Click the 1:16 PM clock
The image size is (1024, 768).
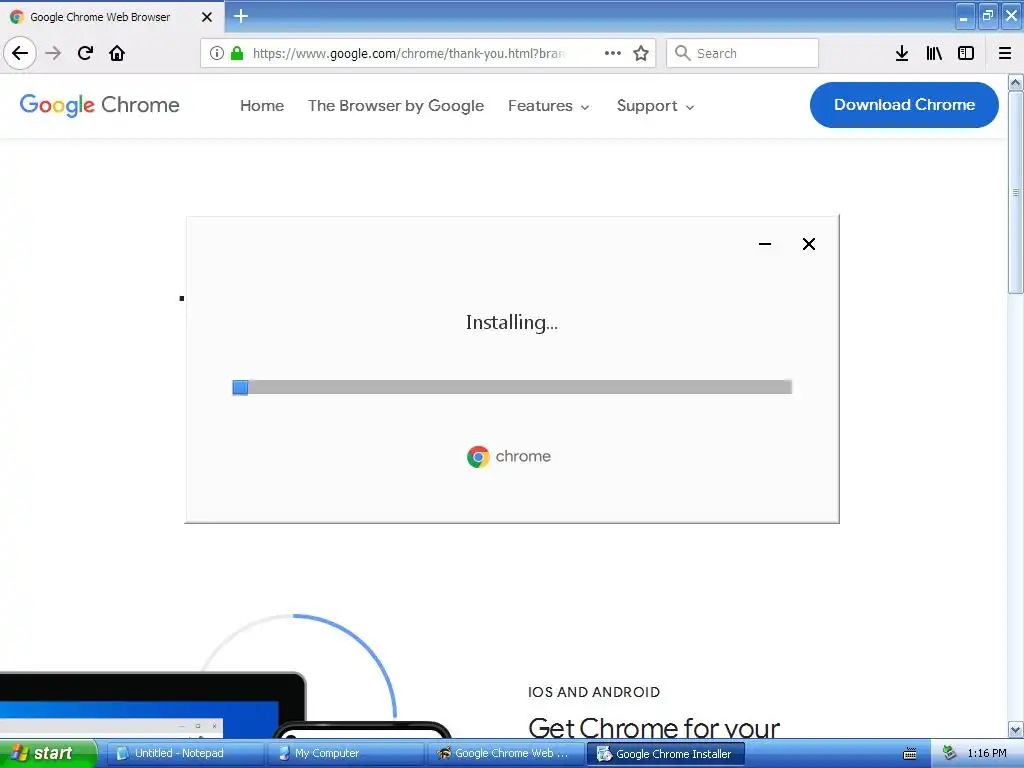click(x=987, y=754)
